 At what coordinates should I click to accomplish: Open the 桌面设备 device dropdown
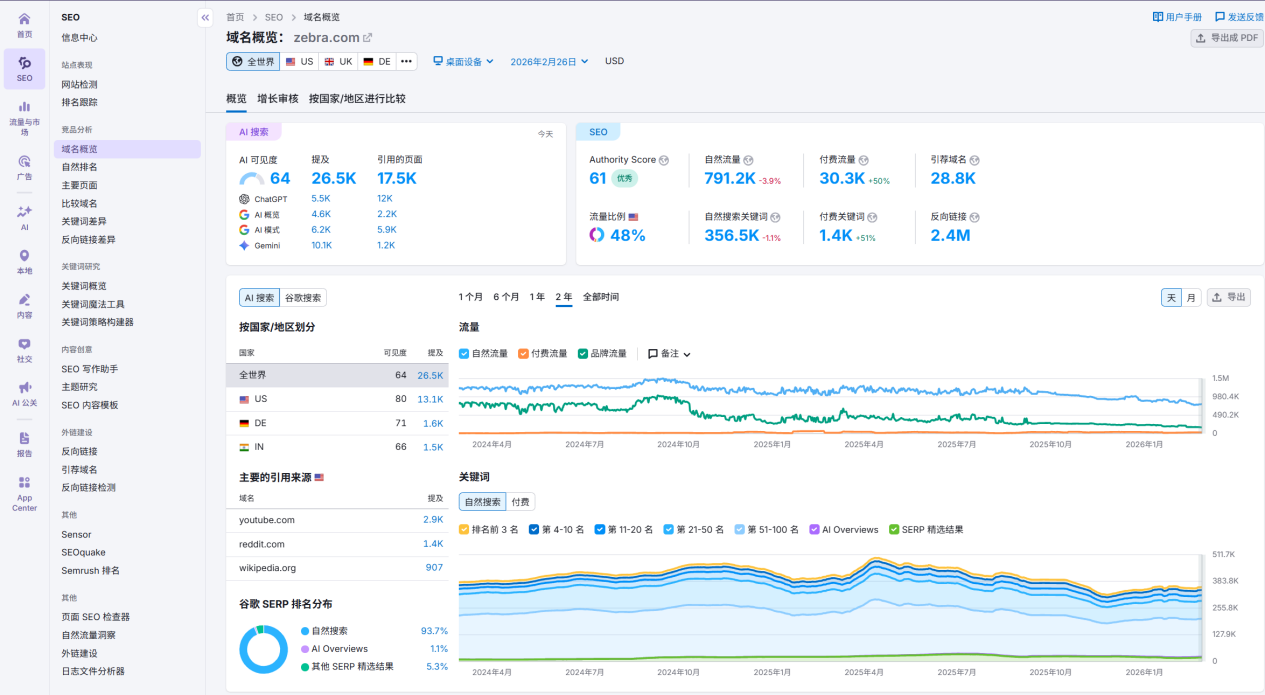click(463, 61)
